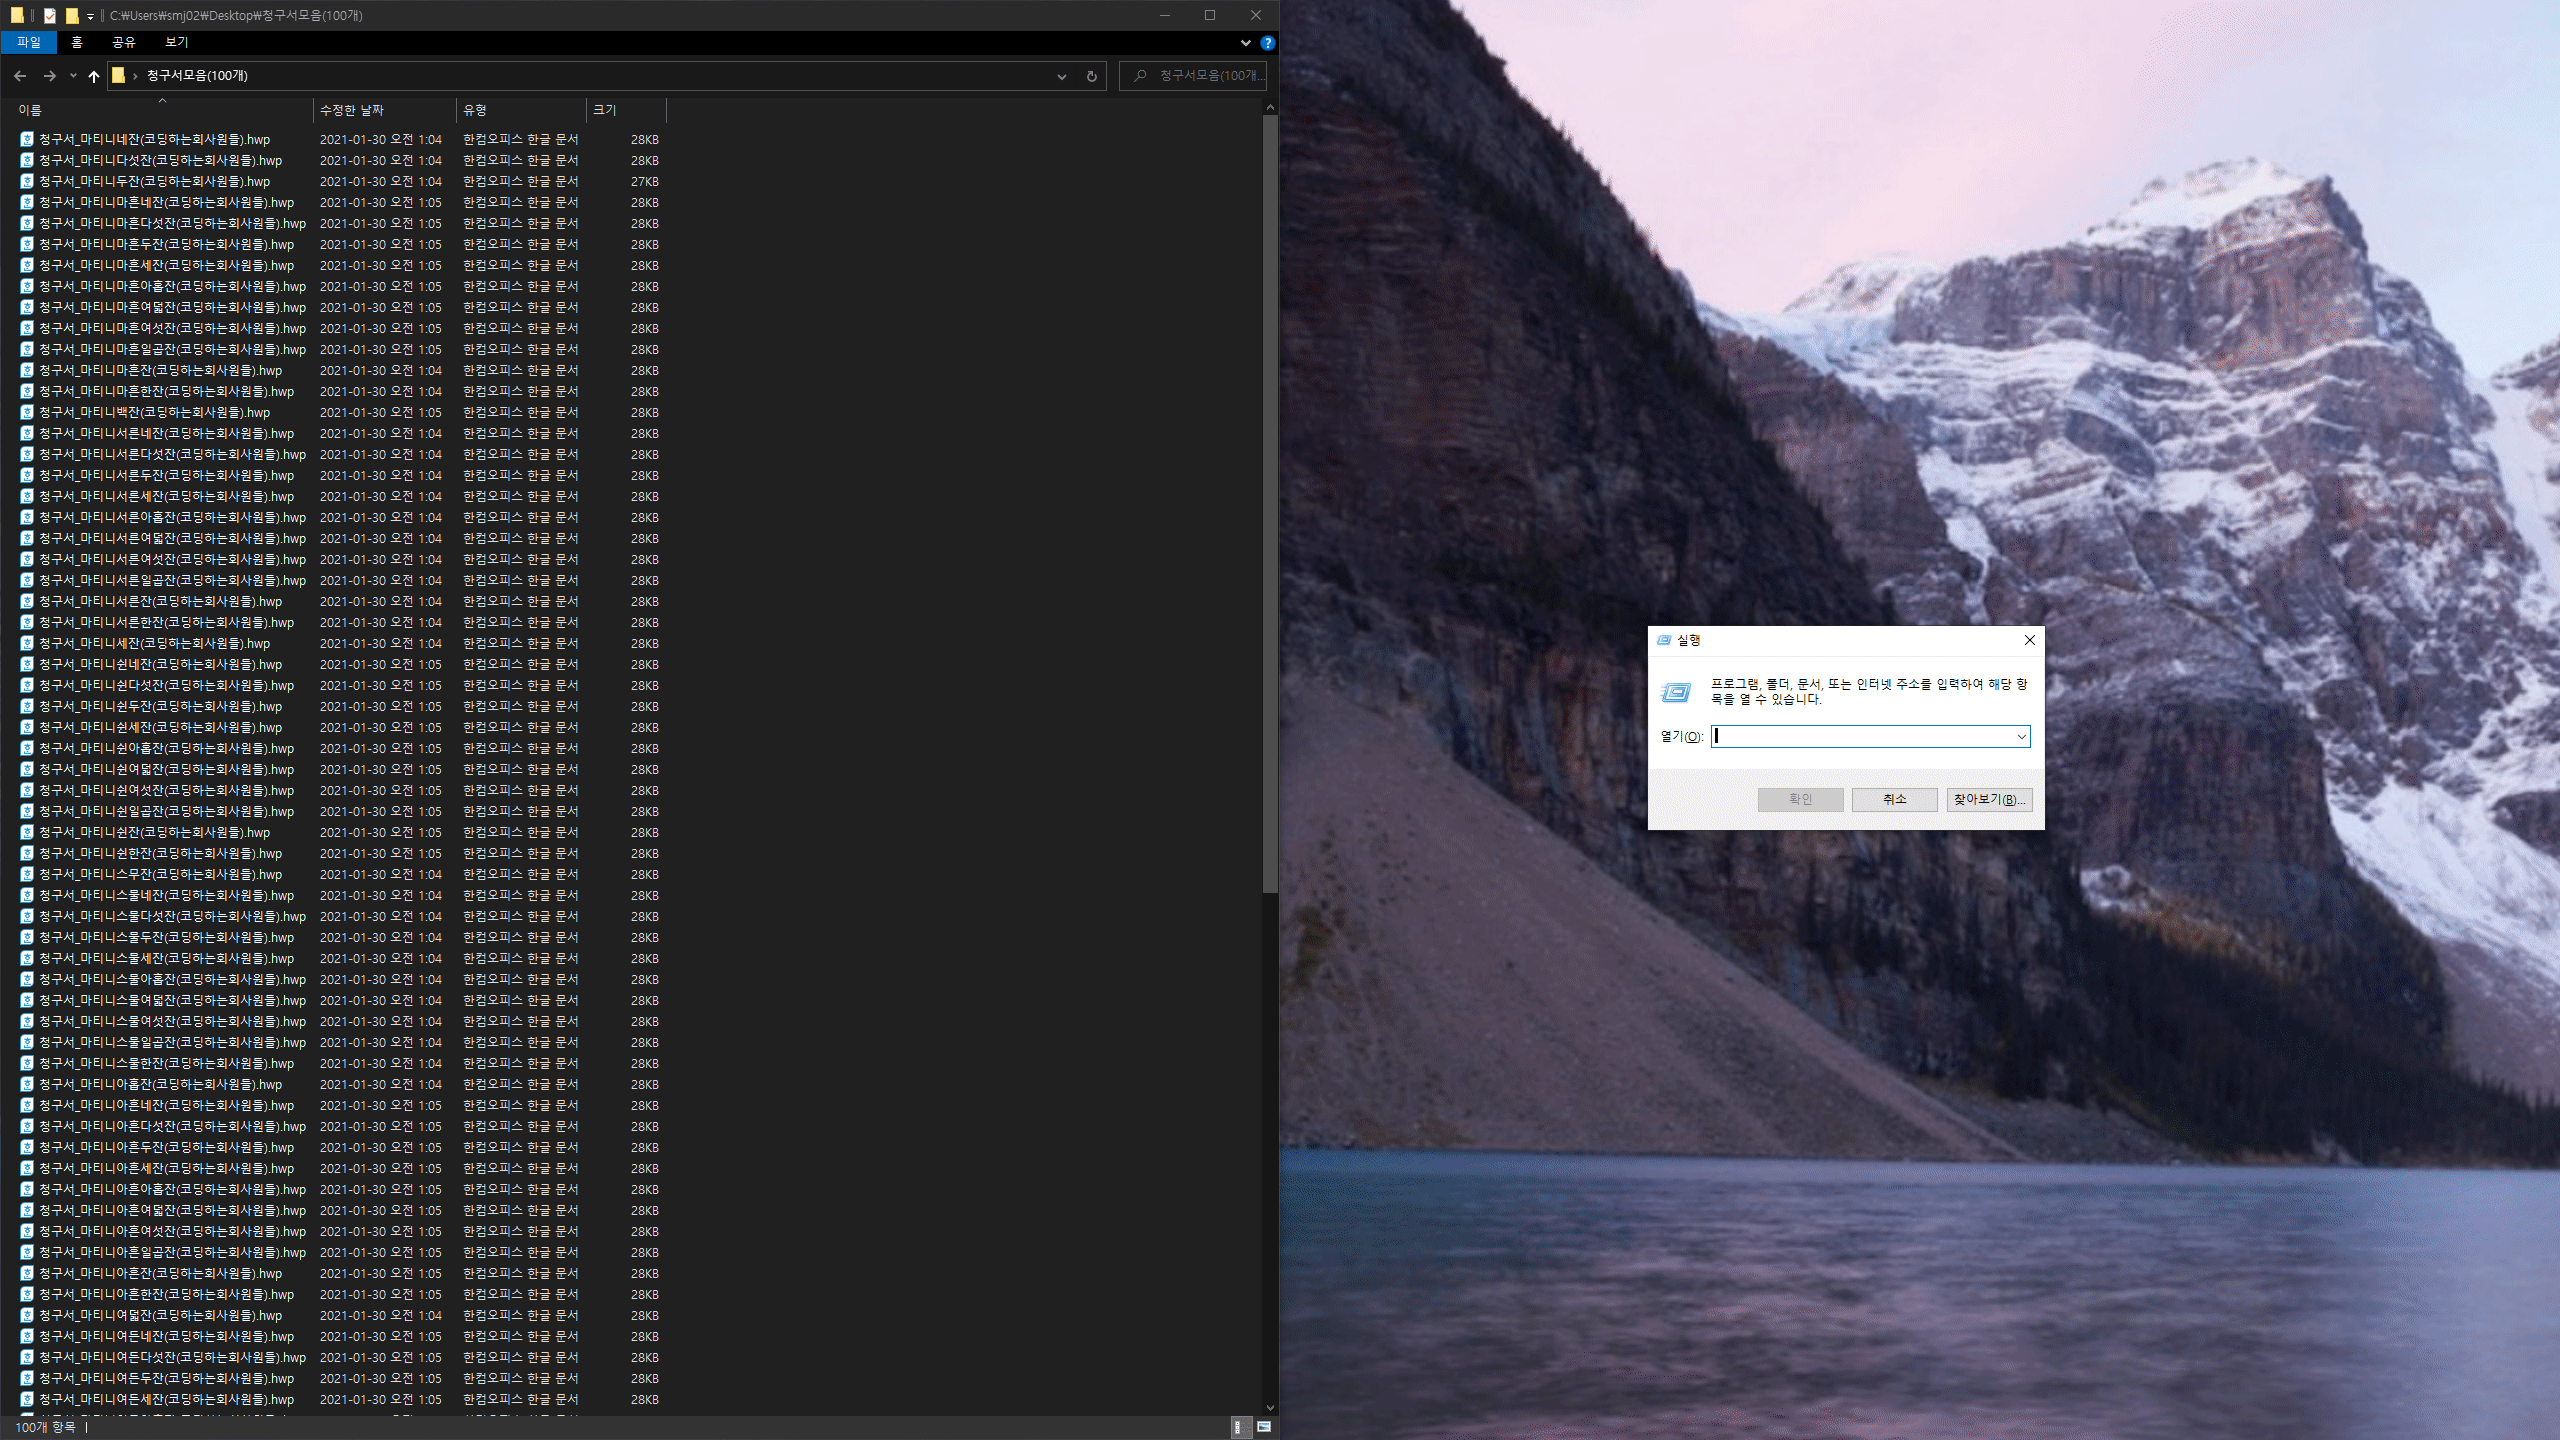
Task: Refresh the folder with the refresh icon
Action: click(1091, 76)
